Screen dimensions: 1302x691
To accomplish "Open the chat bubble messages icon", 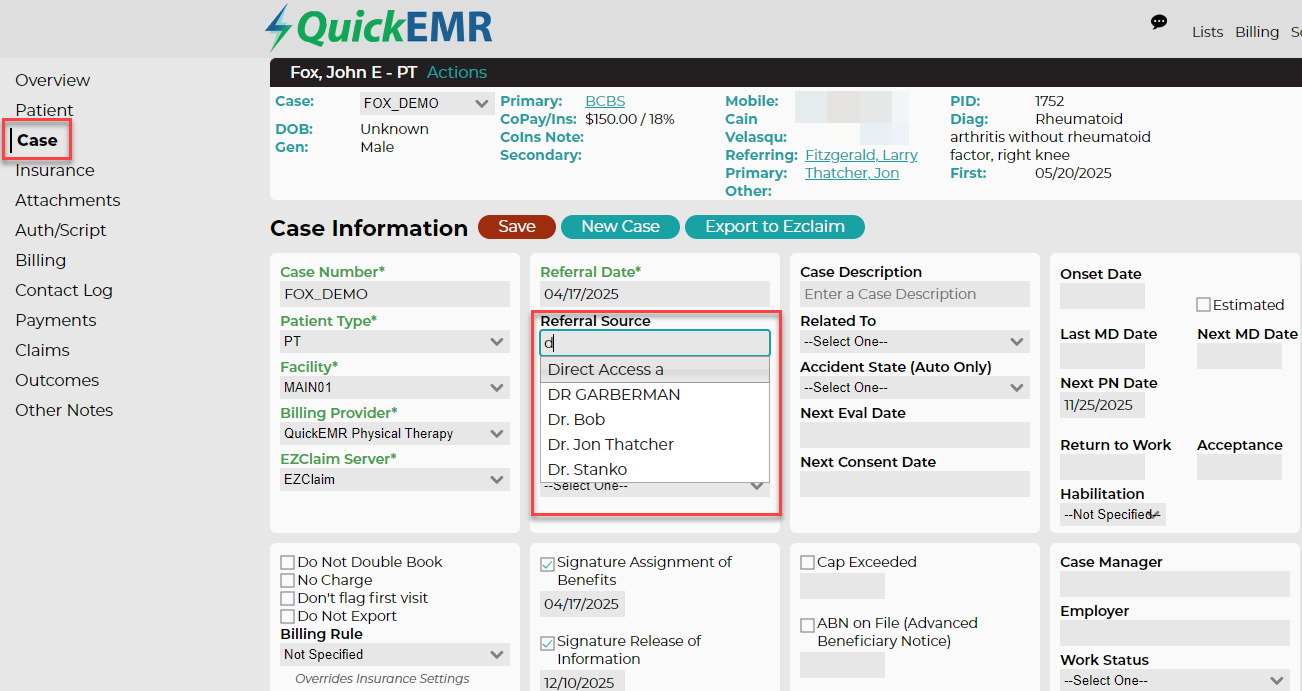I will tap(1159, 22).
